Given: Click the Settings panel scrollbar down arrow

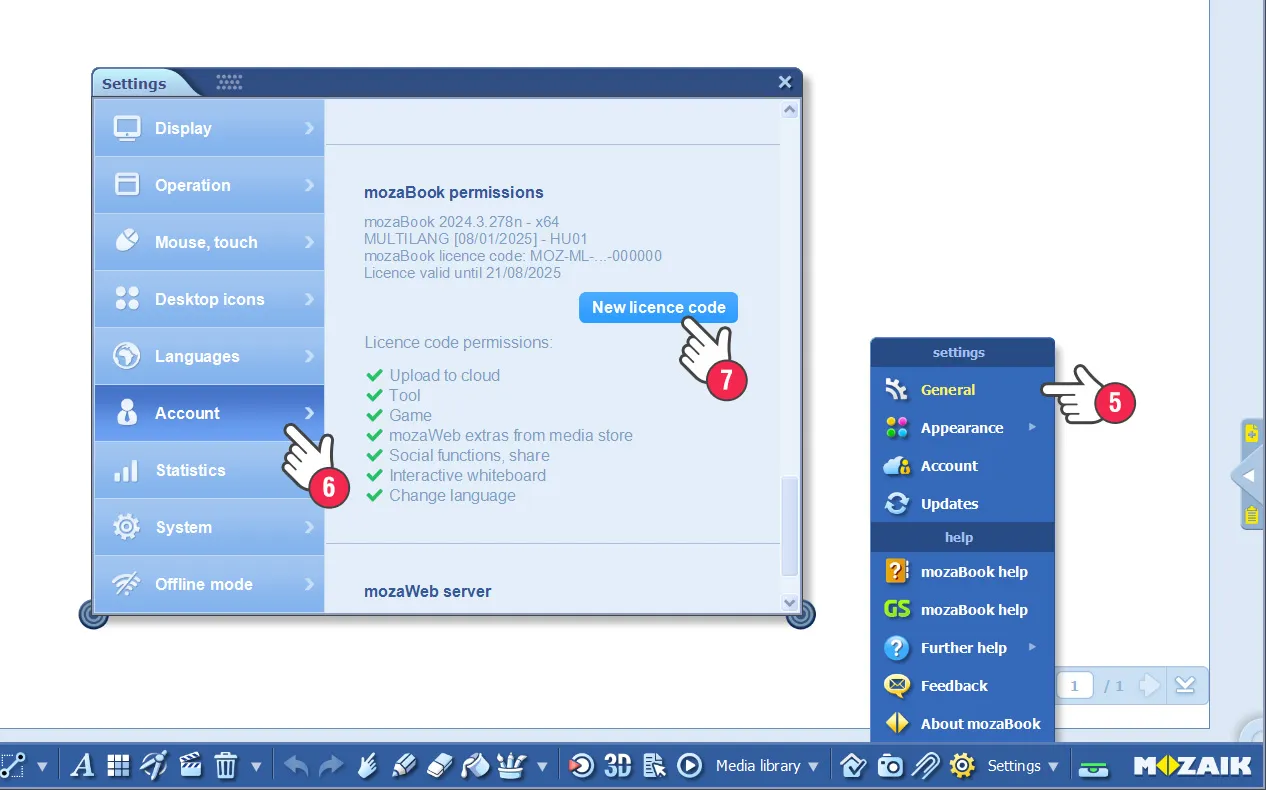Looking at the screenshot, I should (789, 603).
